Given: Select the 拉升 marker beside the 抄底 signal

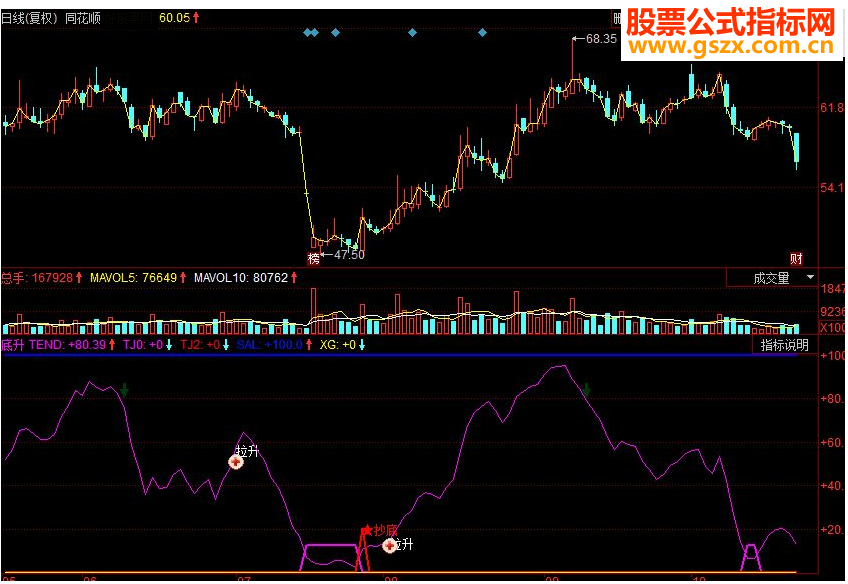Looking at the screenshot, I should 390,544.
